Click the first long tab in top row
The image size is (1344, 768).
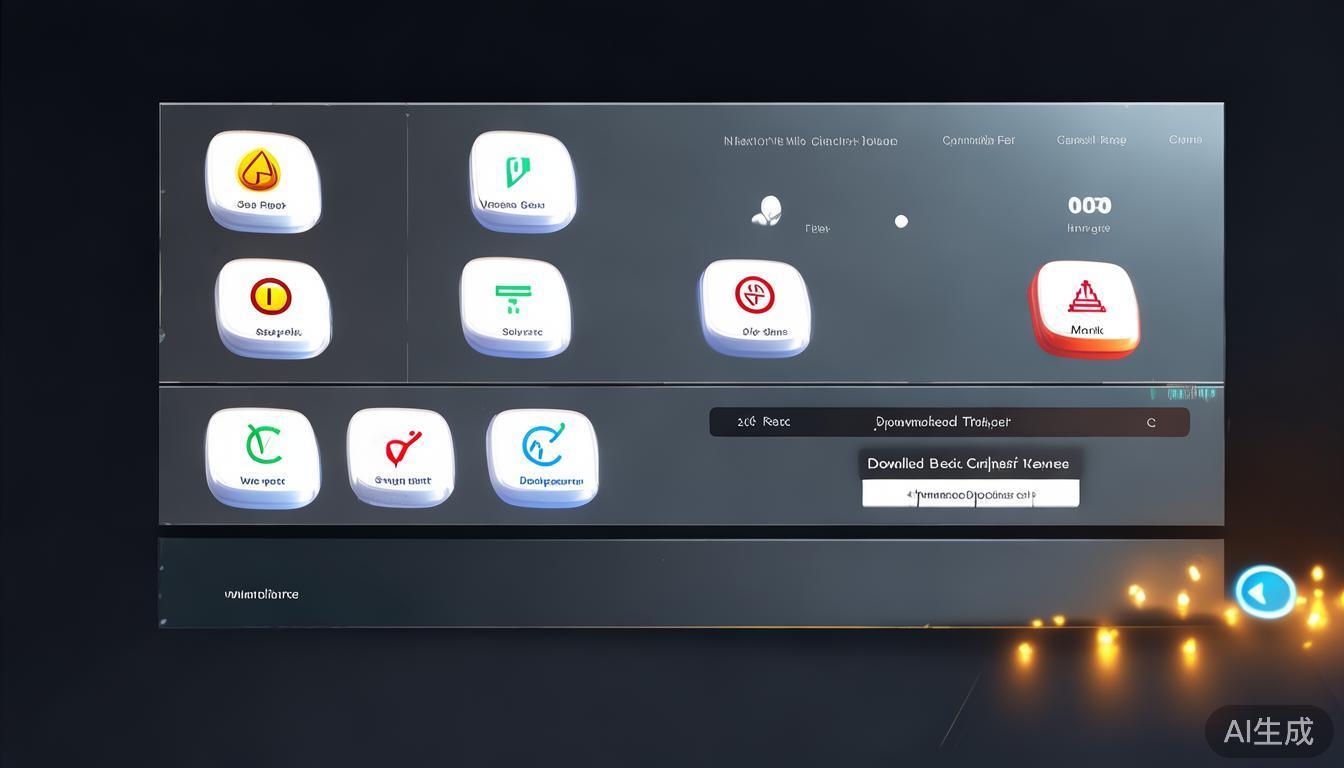pos(810,141)
